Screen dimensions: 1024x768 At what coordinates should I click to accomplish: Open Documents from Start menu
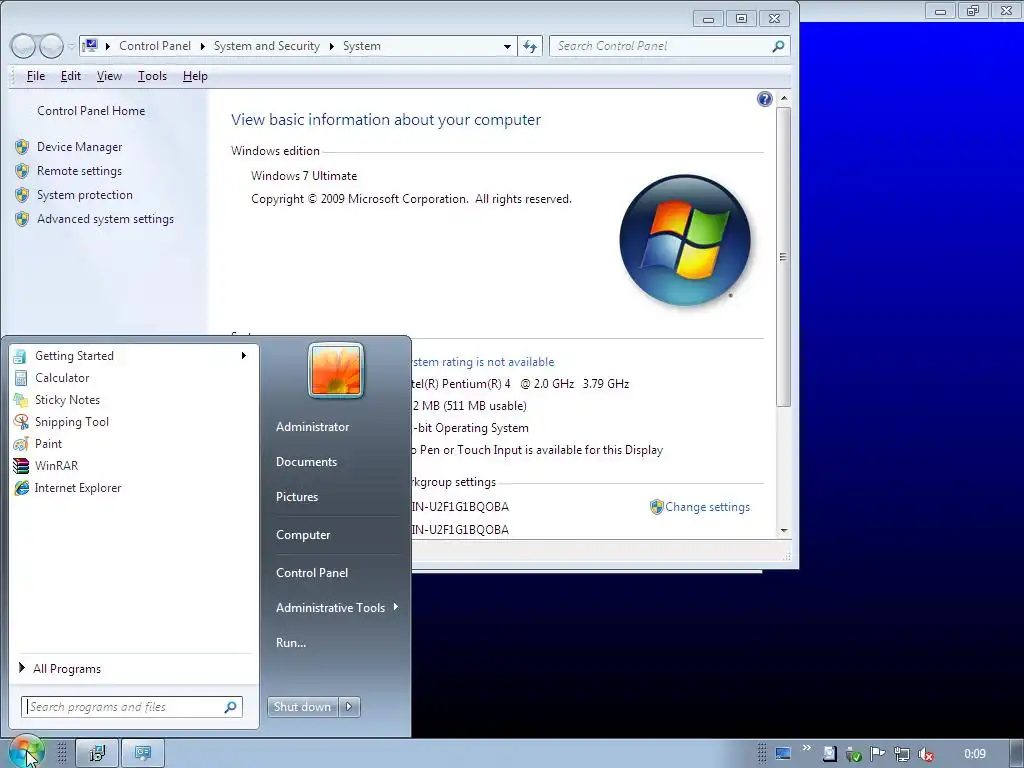306,462
